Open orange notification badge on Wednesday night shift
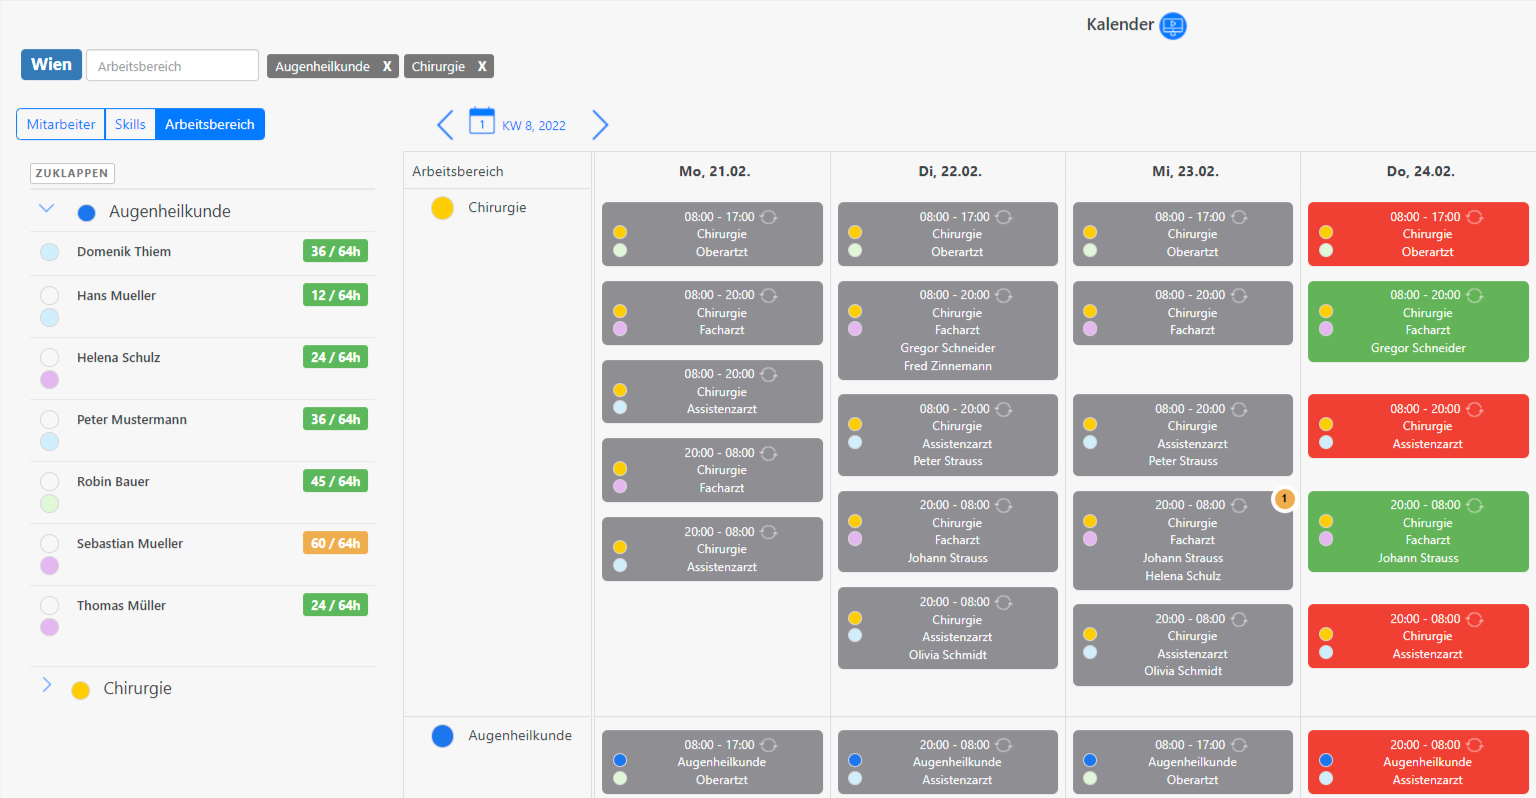Viewport: 1536px width, 798px height. [x=1284, y=498]
